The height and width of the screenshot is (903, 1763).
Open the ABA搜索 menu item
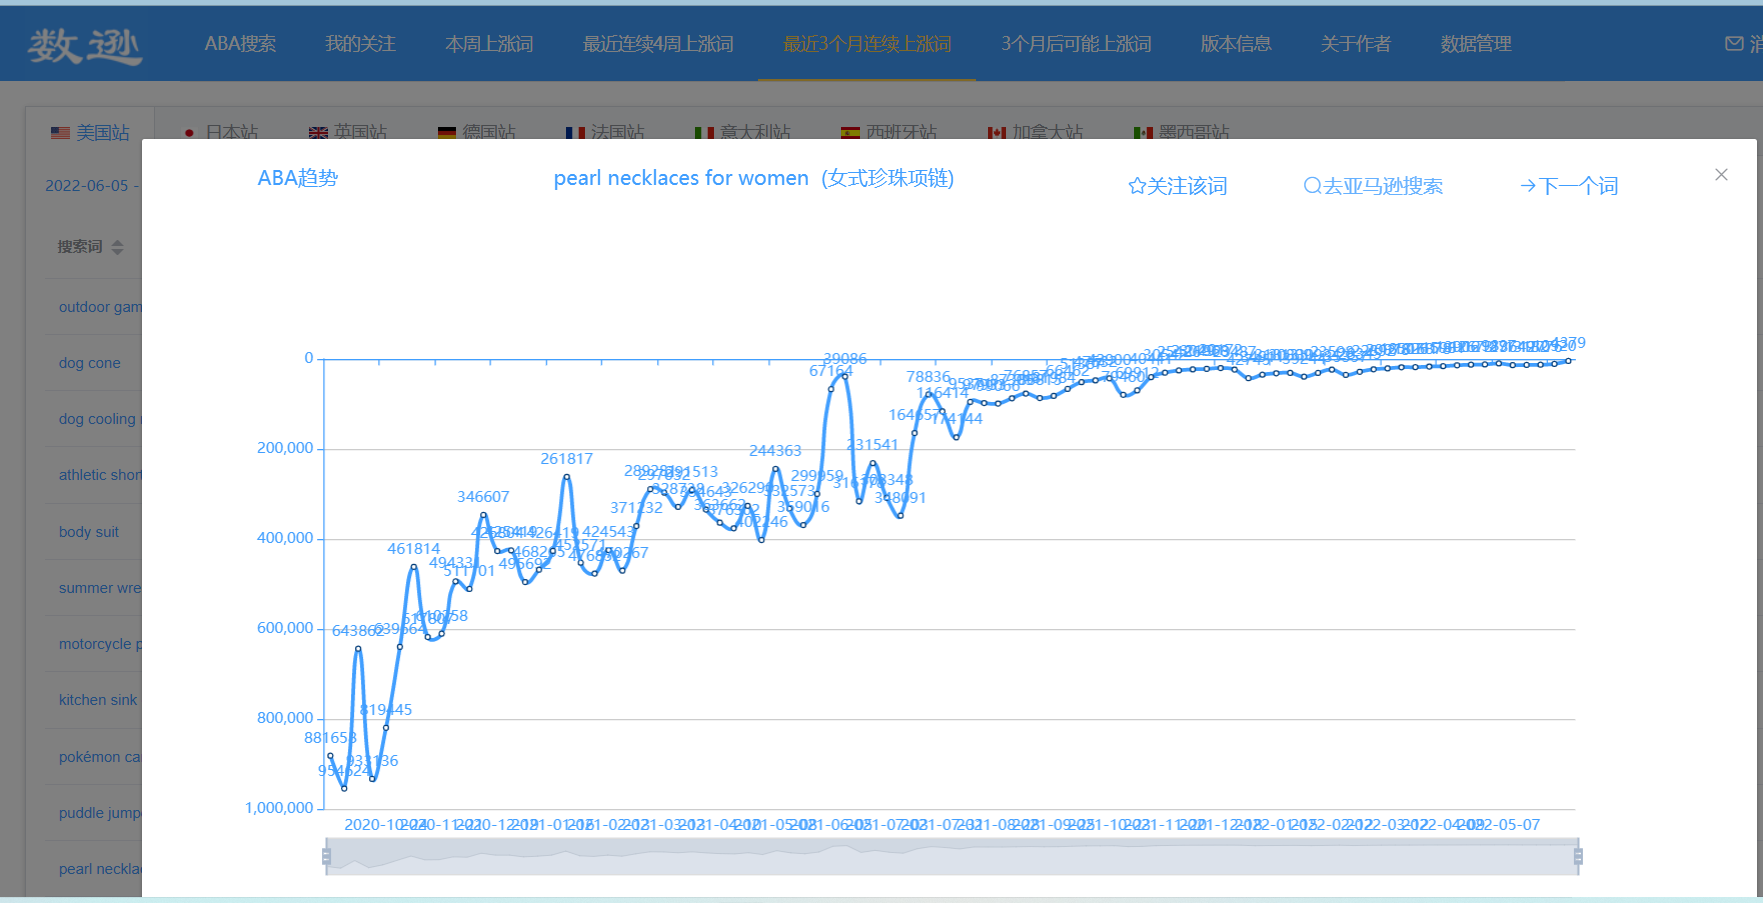pyautogui.click(x=241, y=44)
